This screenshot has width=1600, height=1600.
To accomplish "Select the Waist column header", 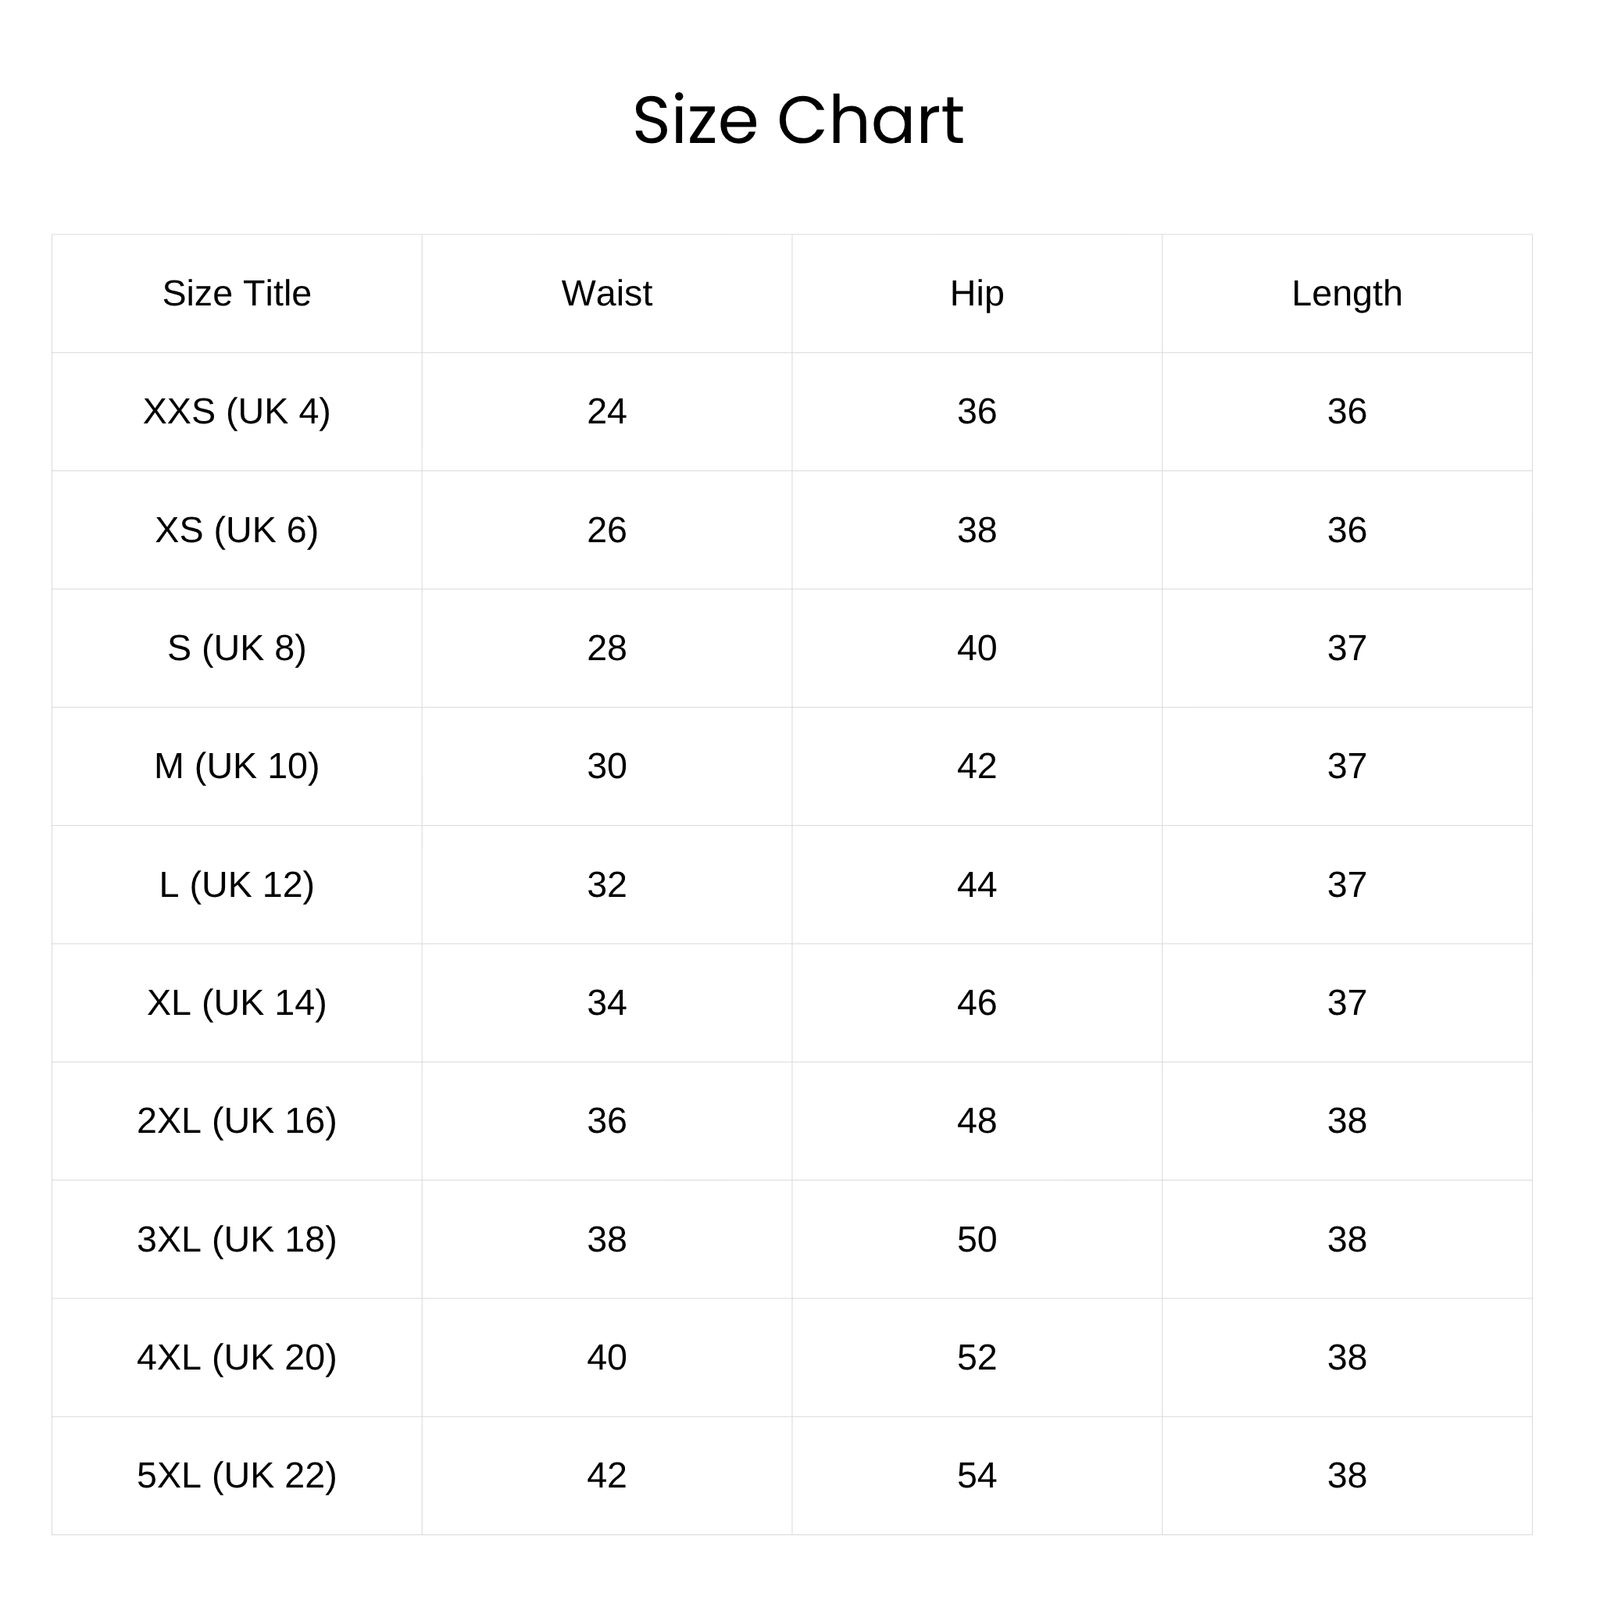I will [607, 294].
